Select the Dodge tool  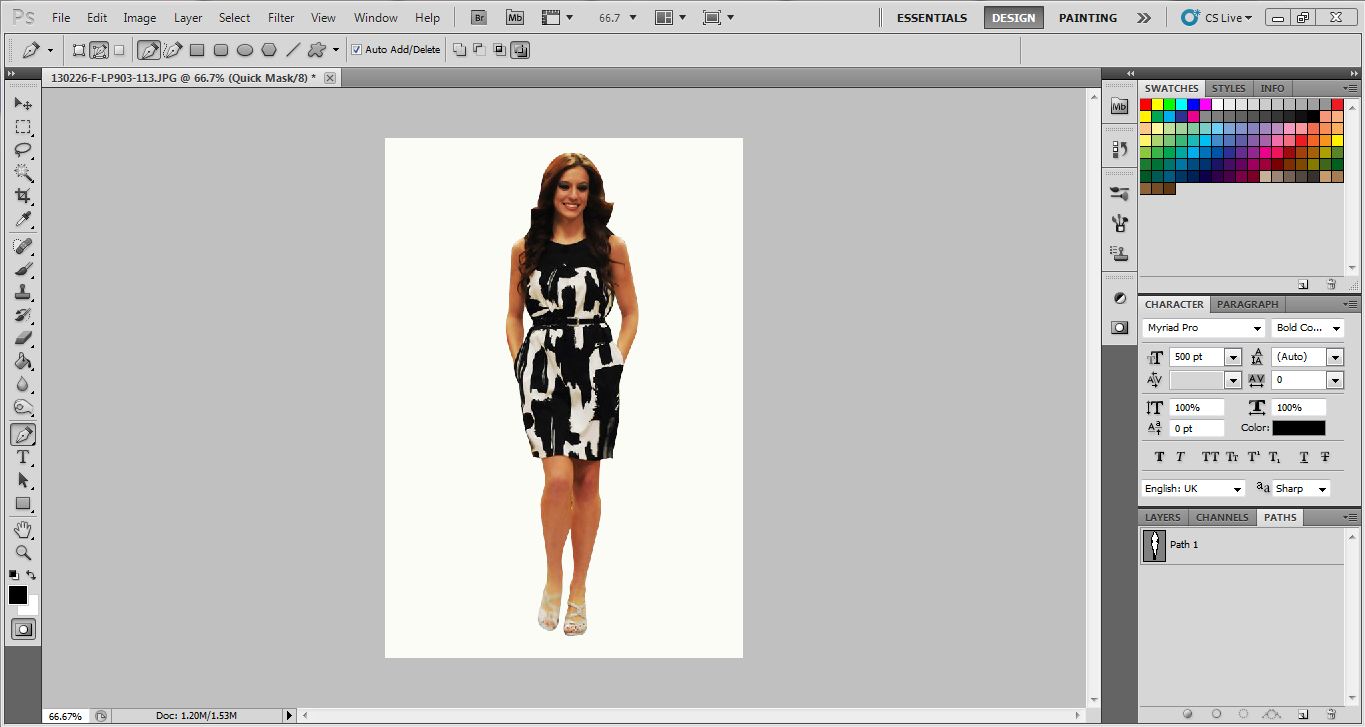tap(23, 407)
